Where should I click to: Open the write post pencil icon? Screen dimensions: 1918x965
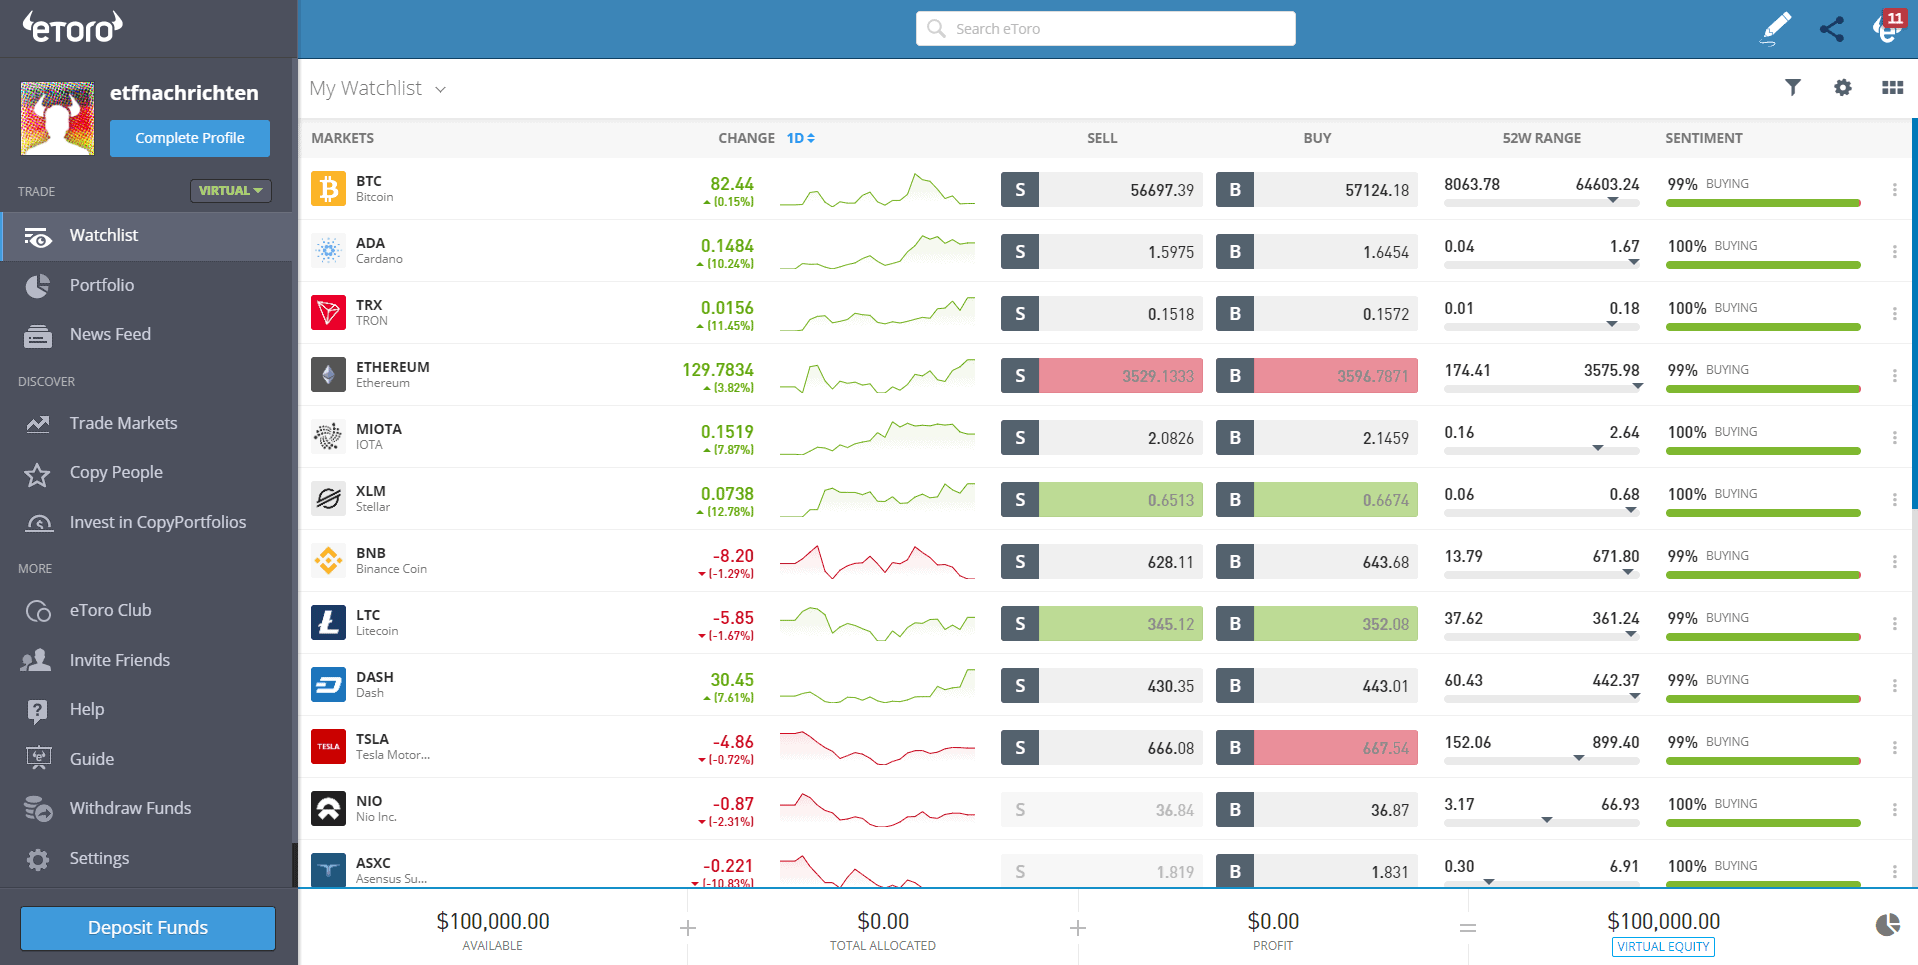tap(1776, 28)
